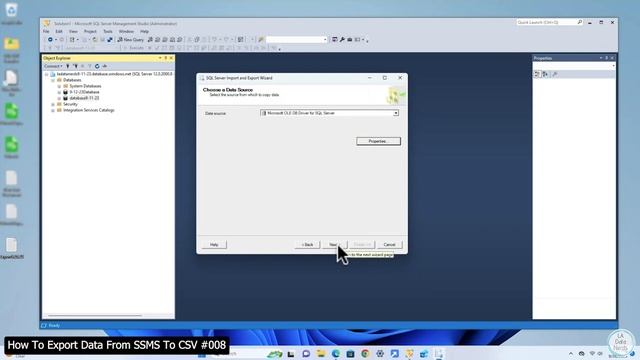Image resolution: width=640 pixels, height=360 pixels.
Task: Select the System Databases tree label
Action: [85, 87]
